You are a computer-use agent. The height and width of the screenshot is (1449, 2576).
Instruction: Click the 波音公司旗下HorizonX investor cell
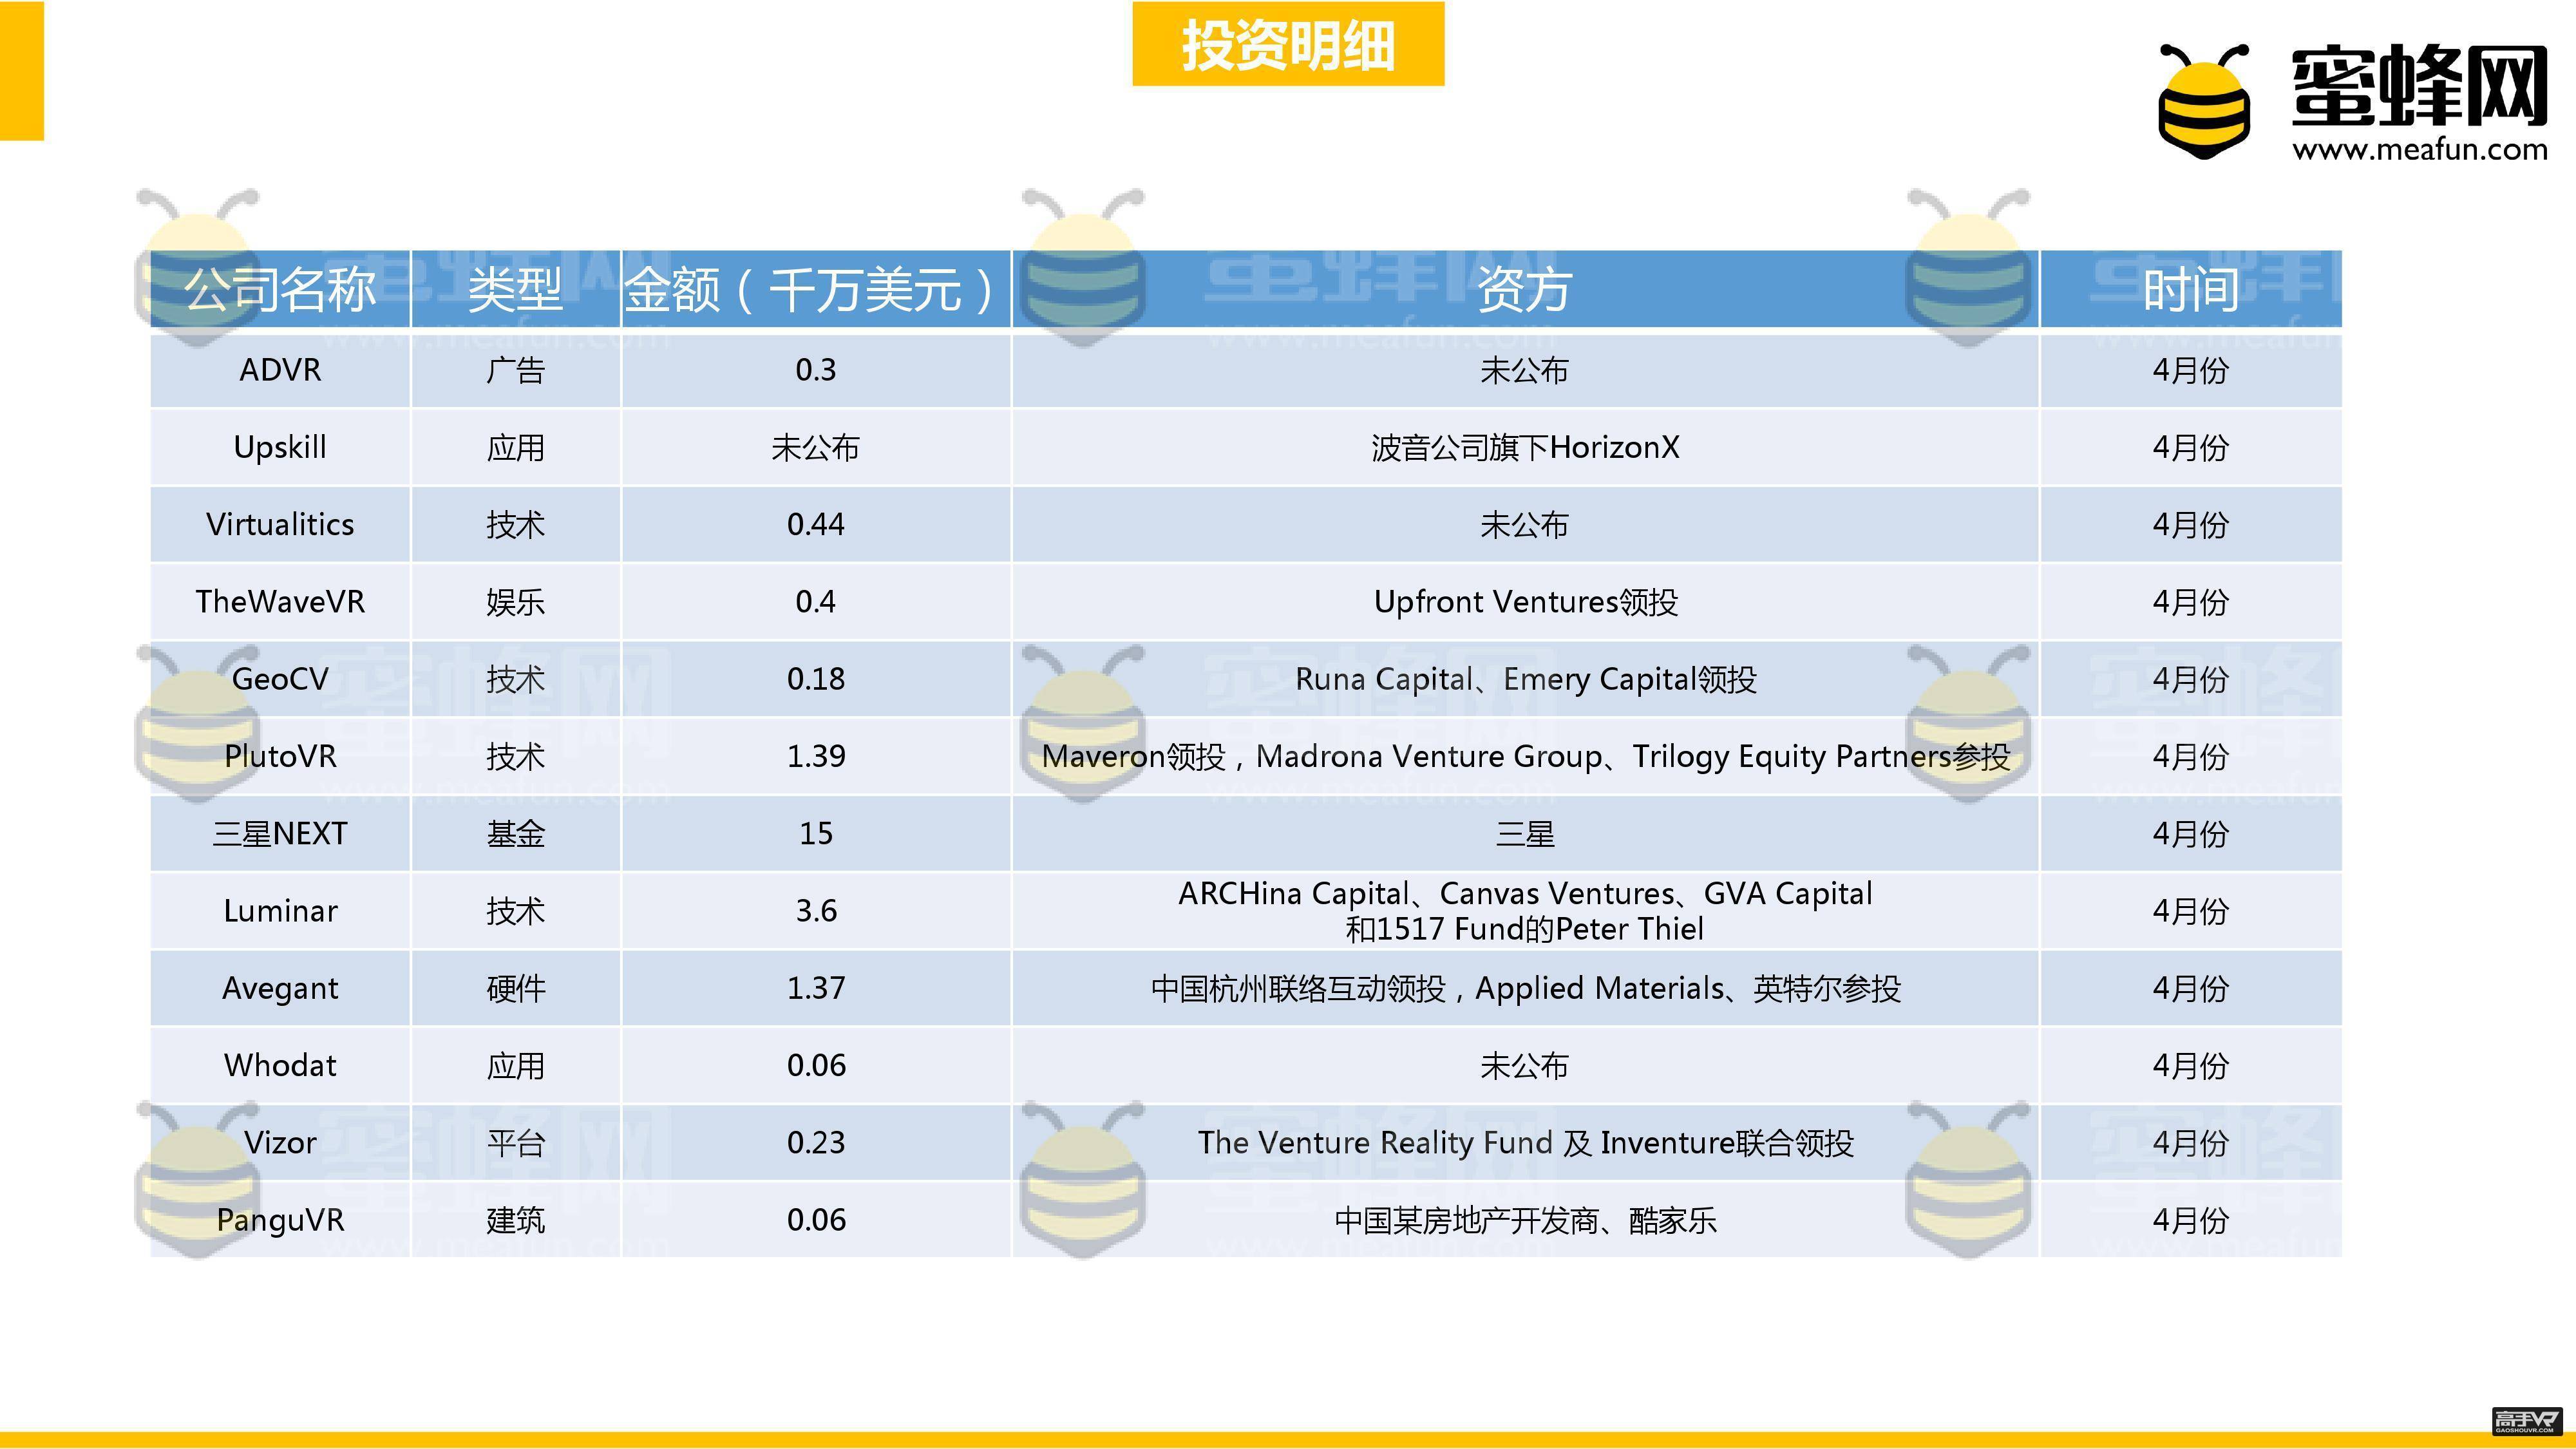tap(1525, 447)
